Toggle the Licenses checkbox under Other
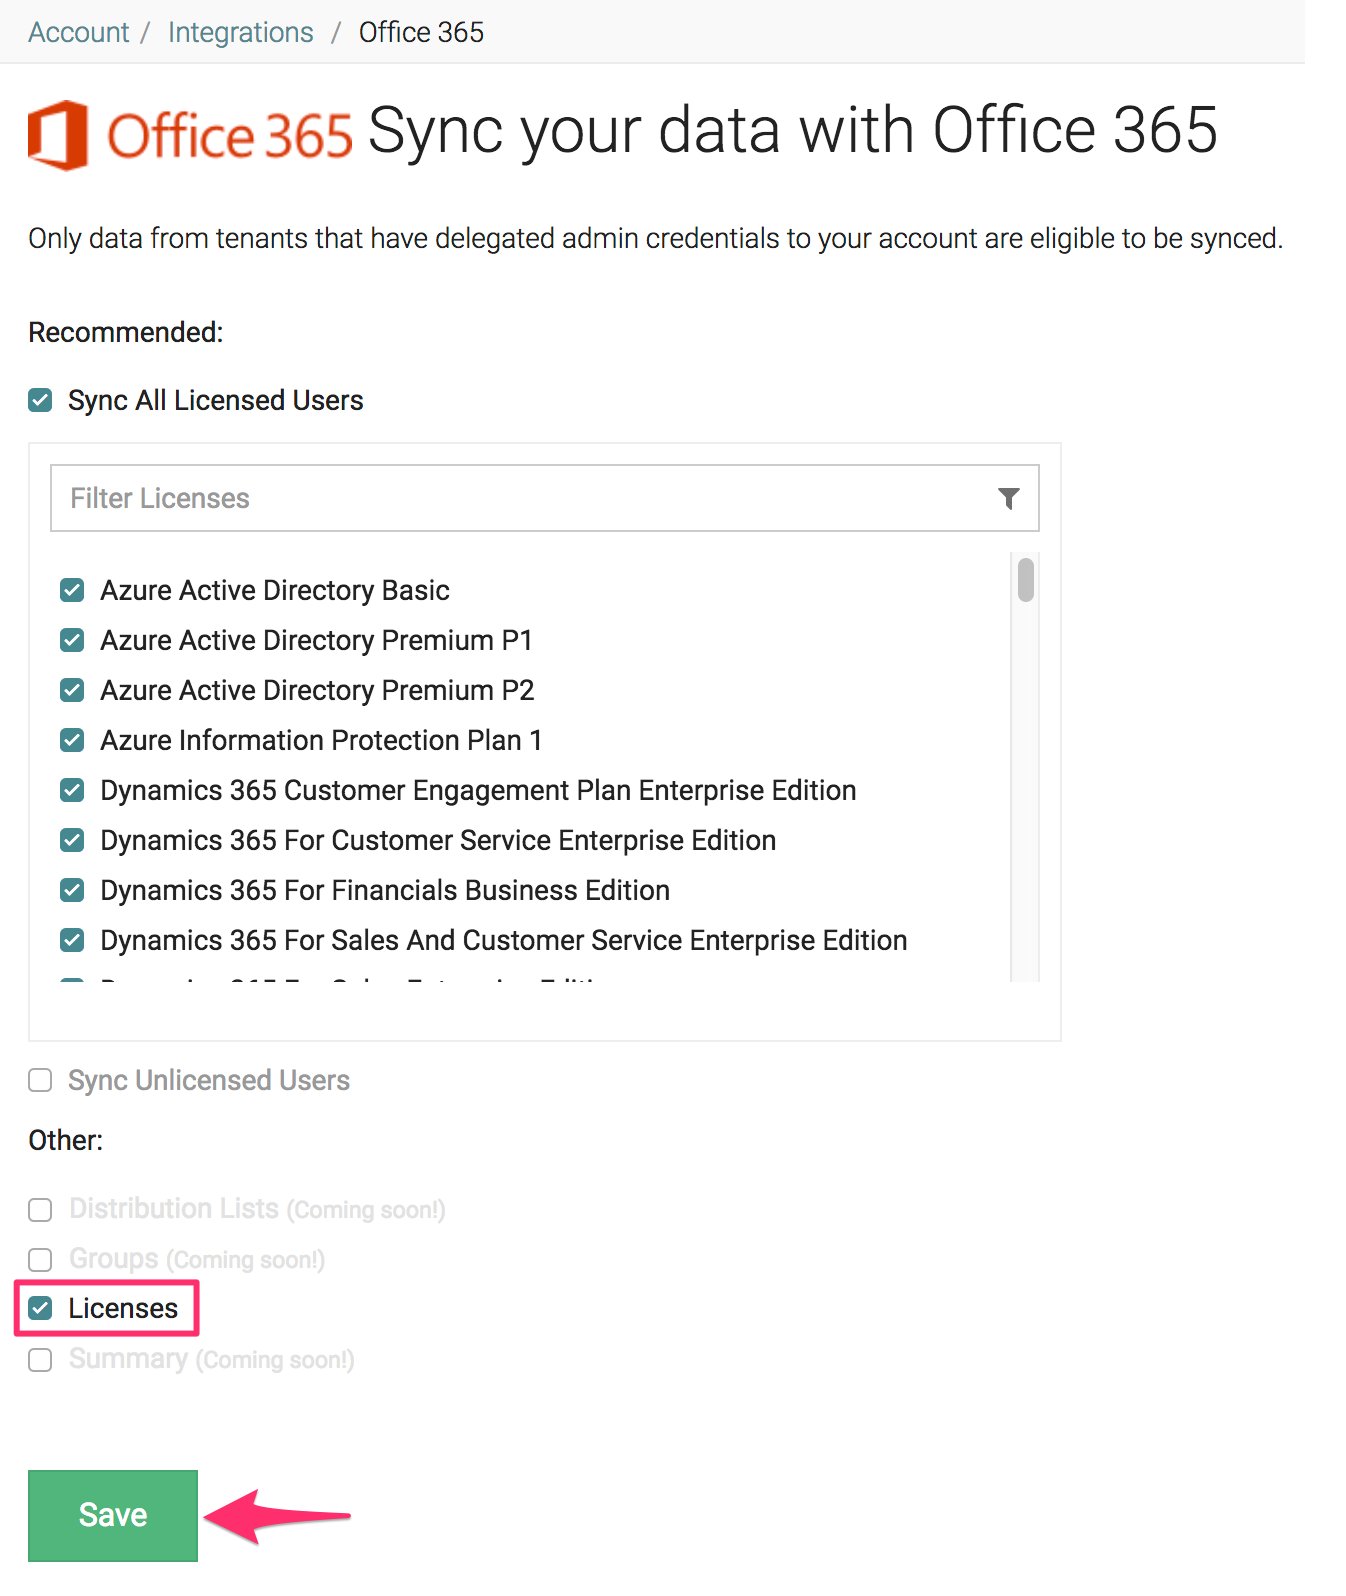The width and height of the screenshot is (1346, 1596). click(x=40, y=1308)
